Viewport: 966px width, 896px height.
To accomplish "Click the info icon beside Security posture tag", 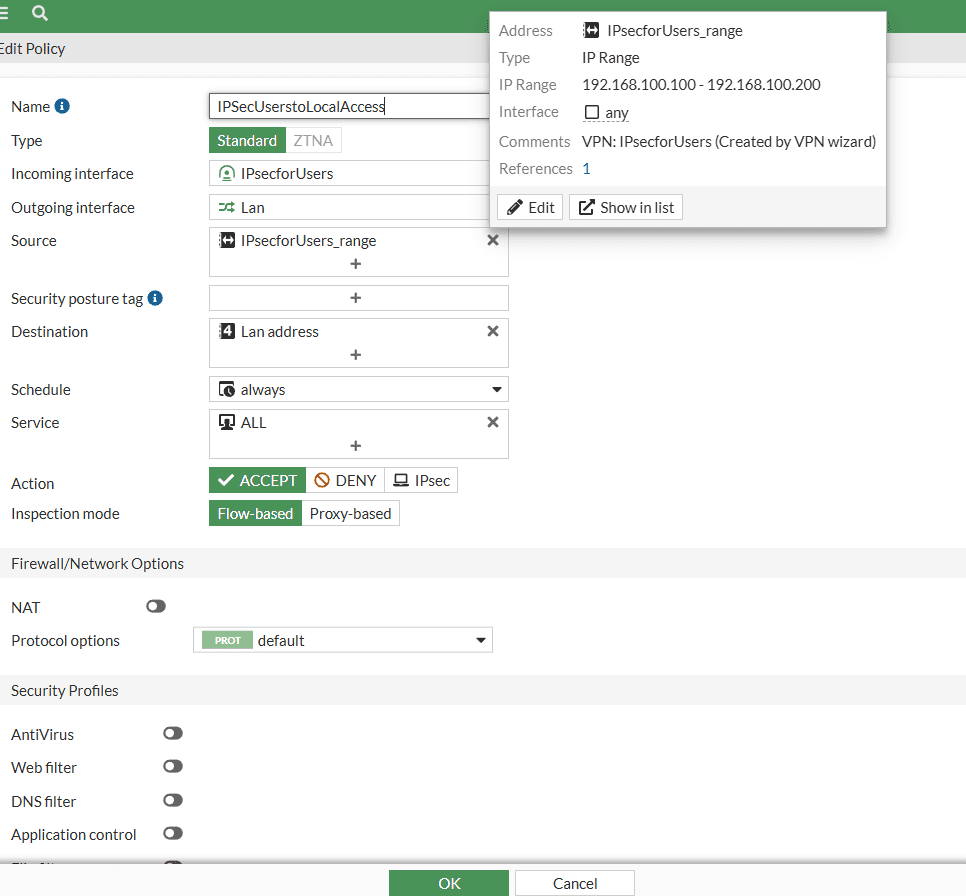I will 155,298.
